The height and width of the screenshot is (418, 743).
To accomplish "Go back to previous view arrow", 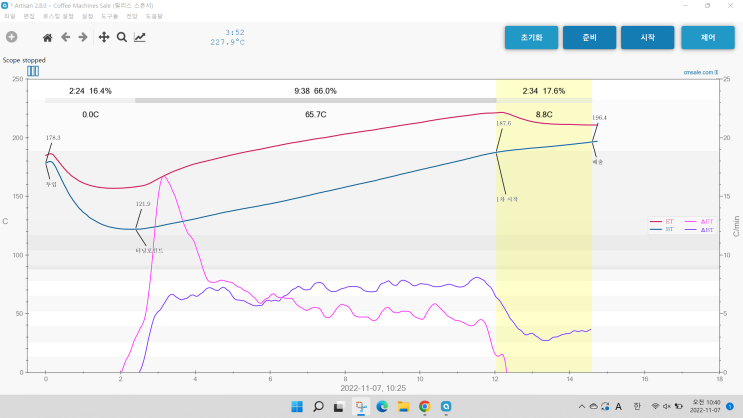I will [x=65, y=37].
